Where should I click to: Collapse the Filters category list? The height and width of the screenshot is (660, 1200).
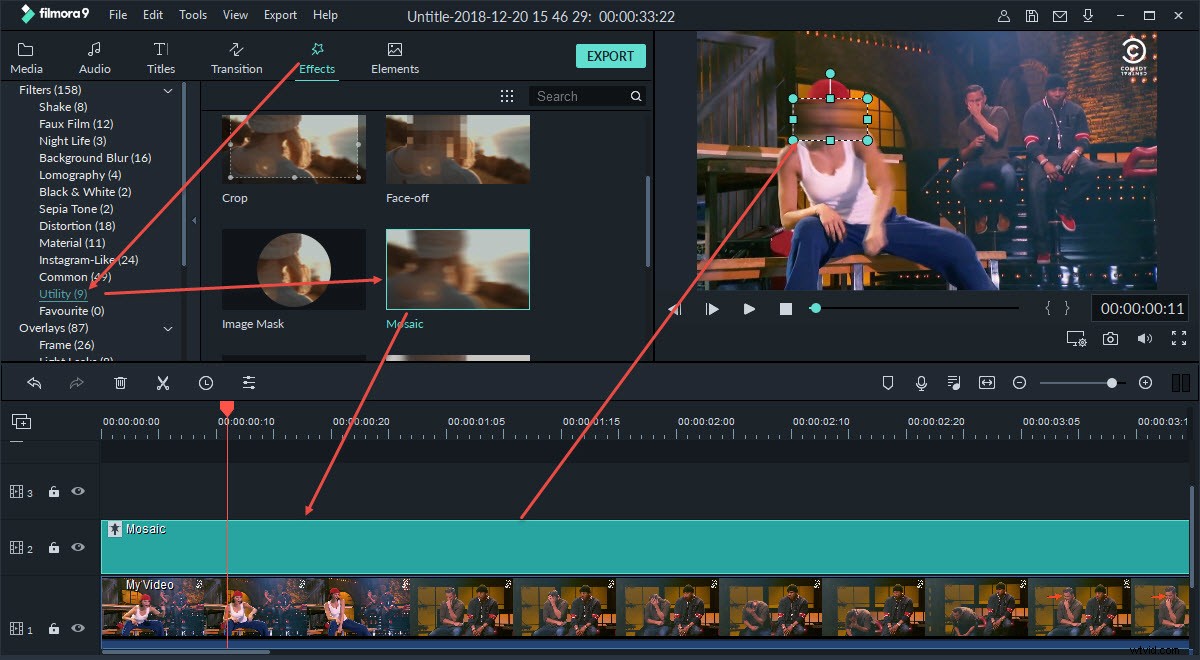click(168, 90)
